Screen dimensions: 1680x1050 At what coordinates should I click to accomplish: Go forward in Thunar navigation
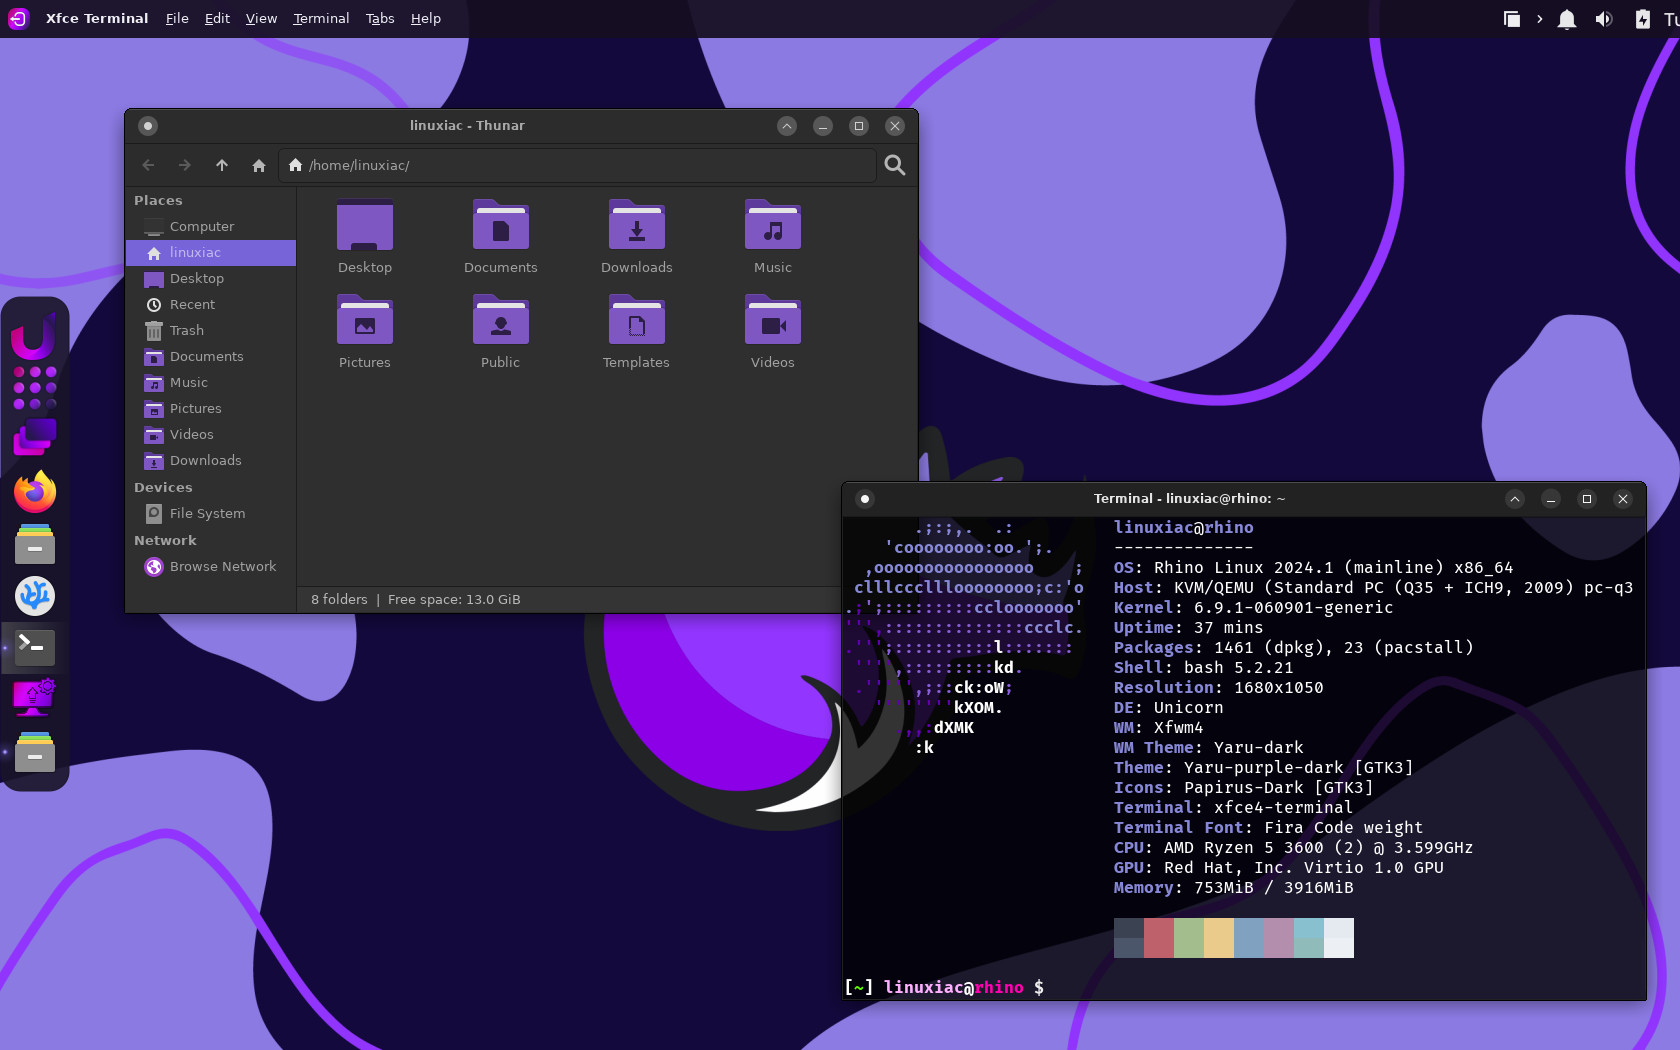click(x=185, y=165)
